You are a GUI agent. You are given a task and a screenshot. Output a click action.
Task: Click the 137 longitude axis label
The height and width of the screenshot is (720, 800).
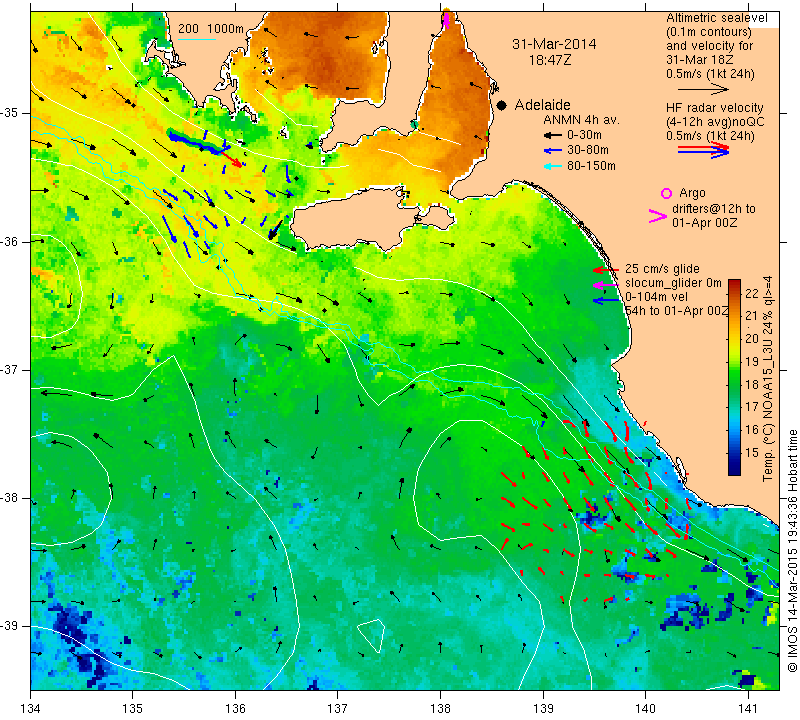point(338,709)
